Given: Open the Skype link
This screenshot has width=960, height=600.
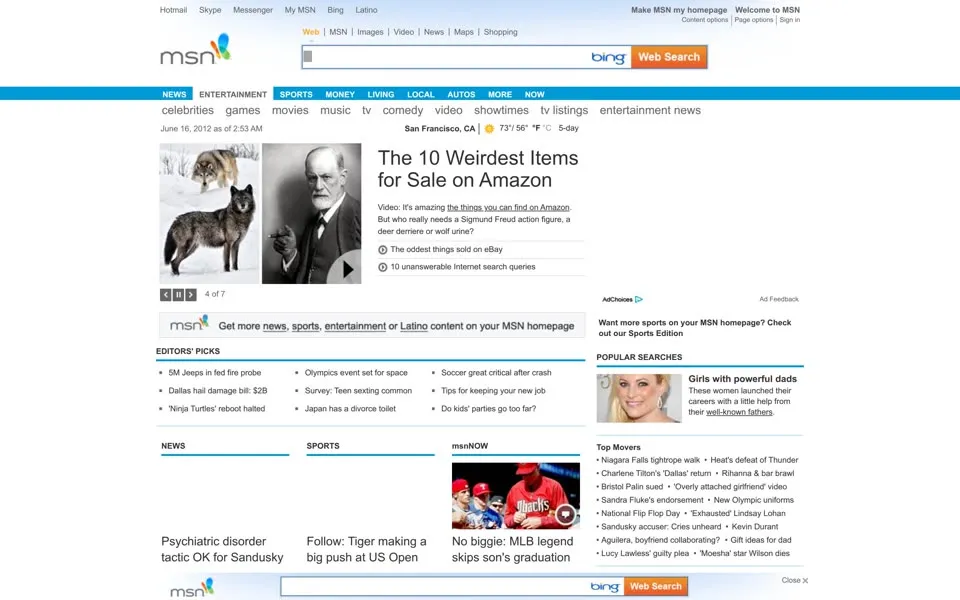Looking at the screenshot, I should (x=210, y=10).
